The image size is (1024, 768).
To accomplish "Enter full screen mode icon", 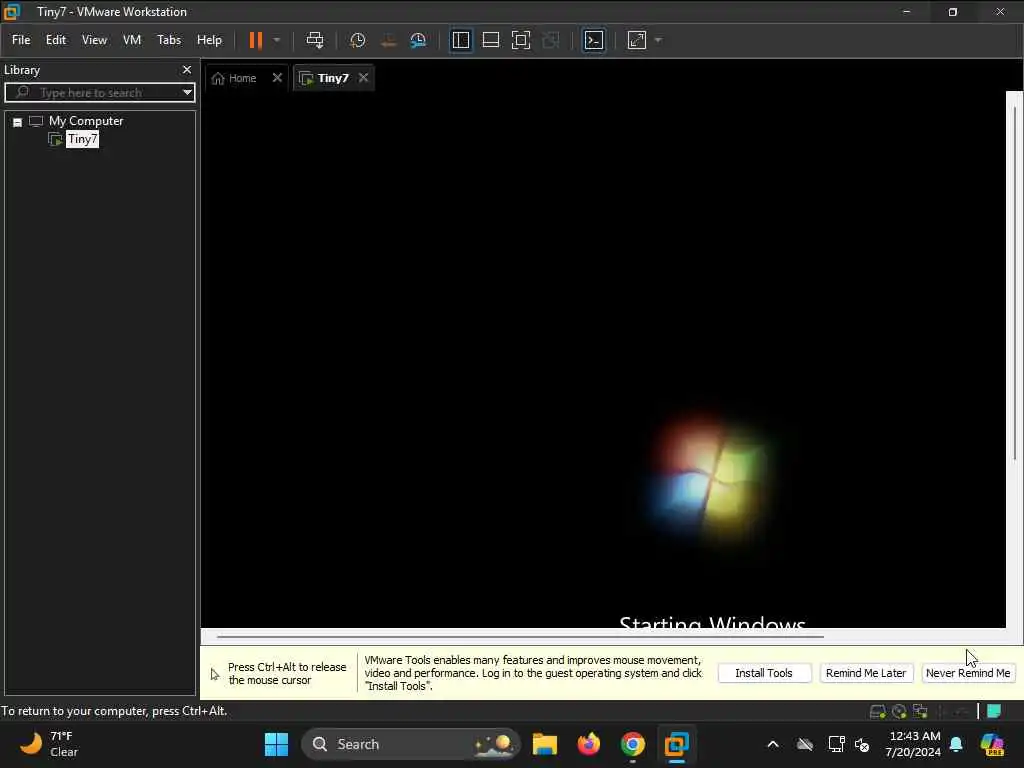I will [x=520, y=40].
